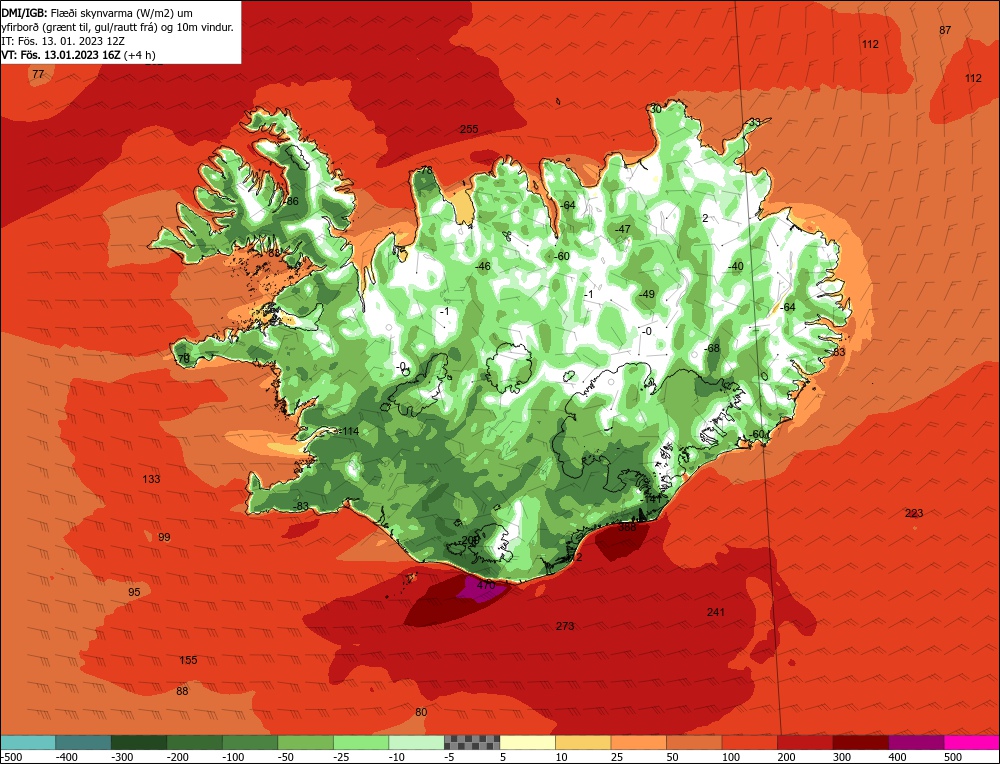This screenshot has height=764, width=1000.
Task: Click the 87 value in the top-right corner
Action: 945,30
